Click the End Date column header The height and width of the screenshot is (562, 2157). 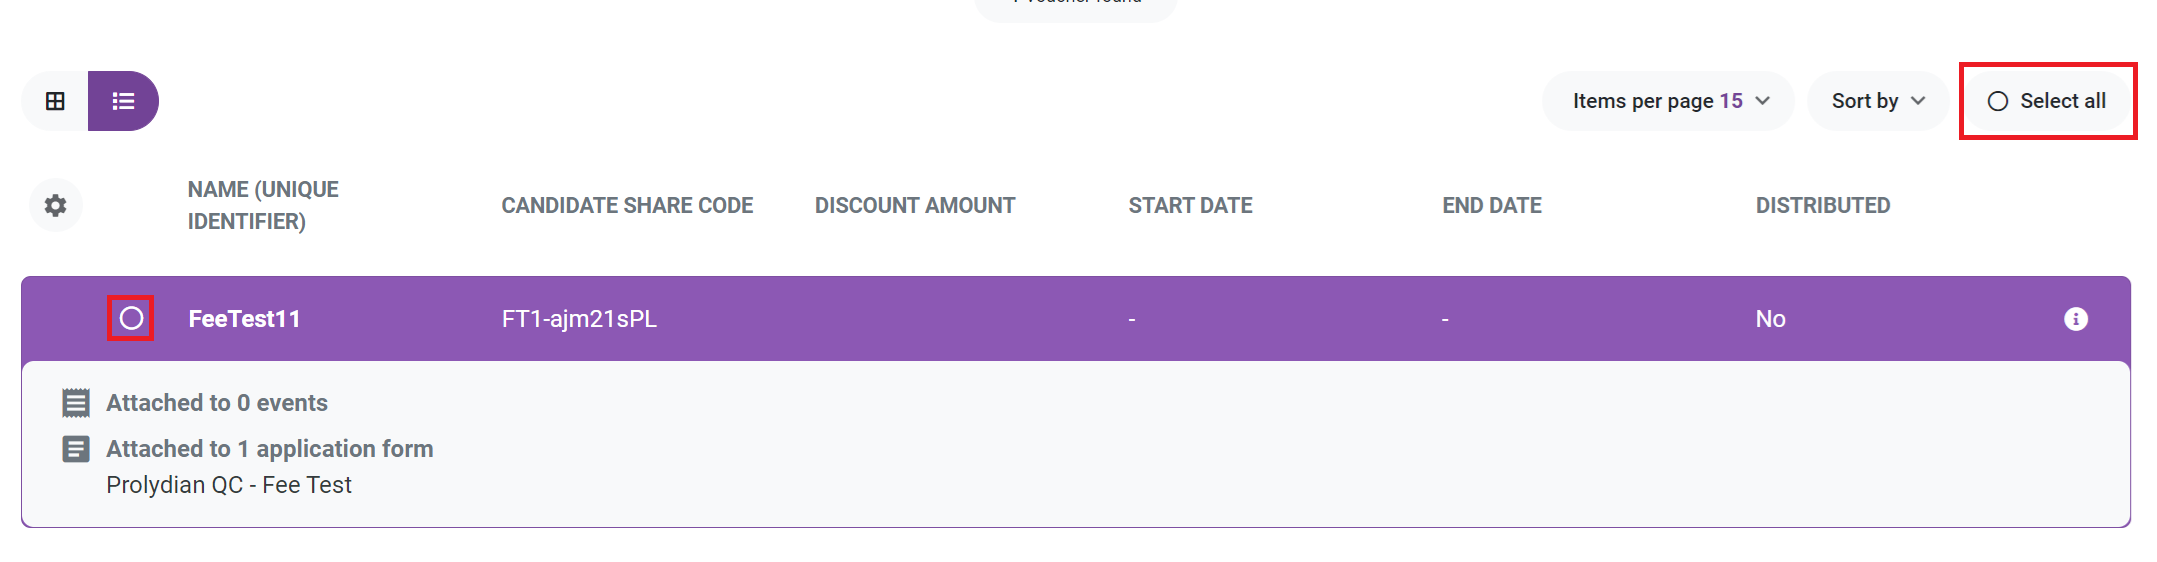click(1492, 205)
